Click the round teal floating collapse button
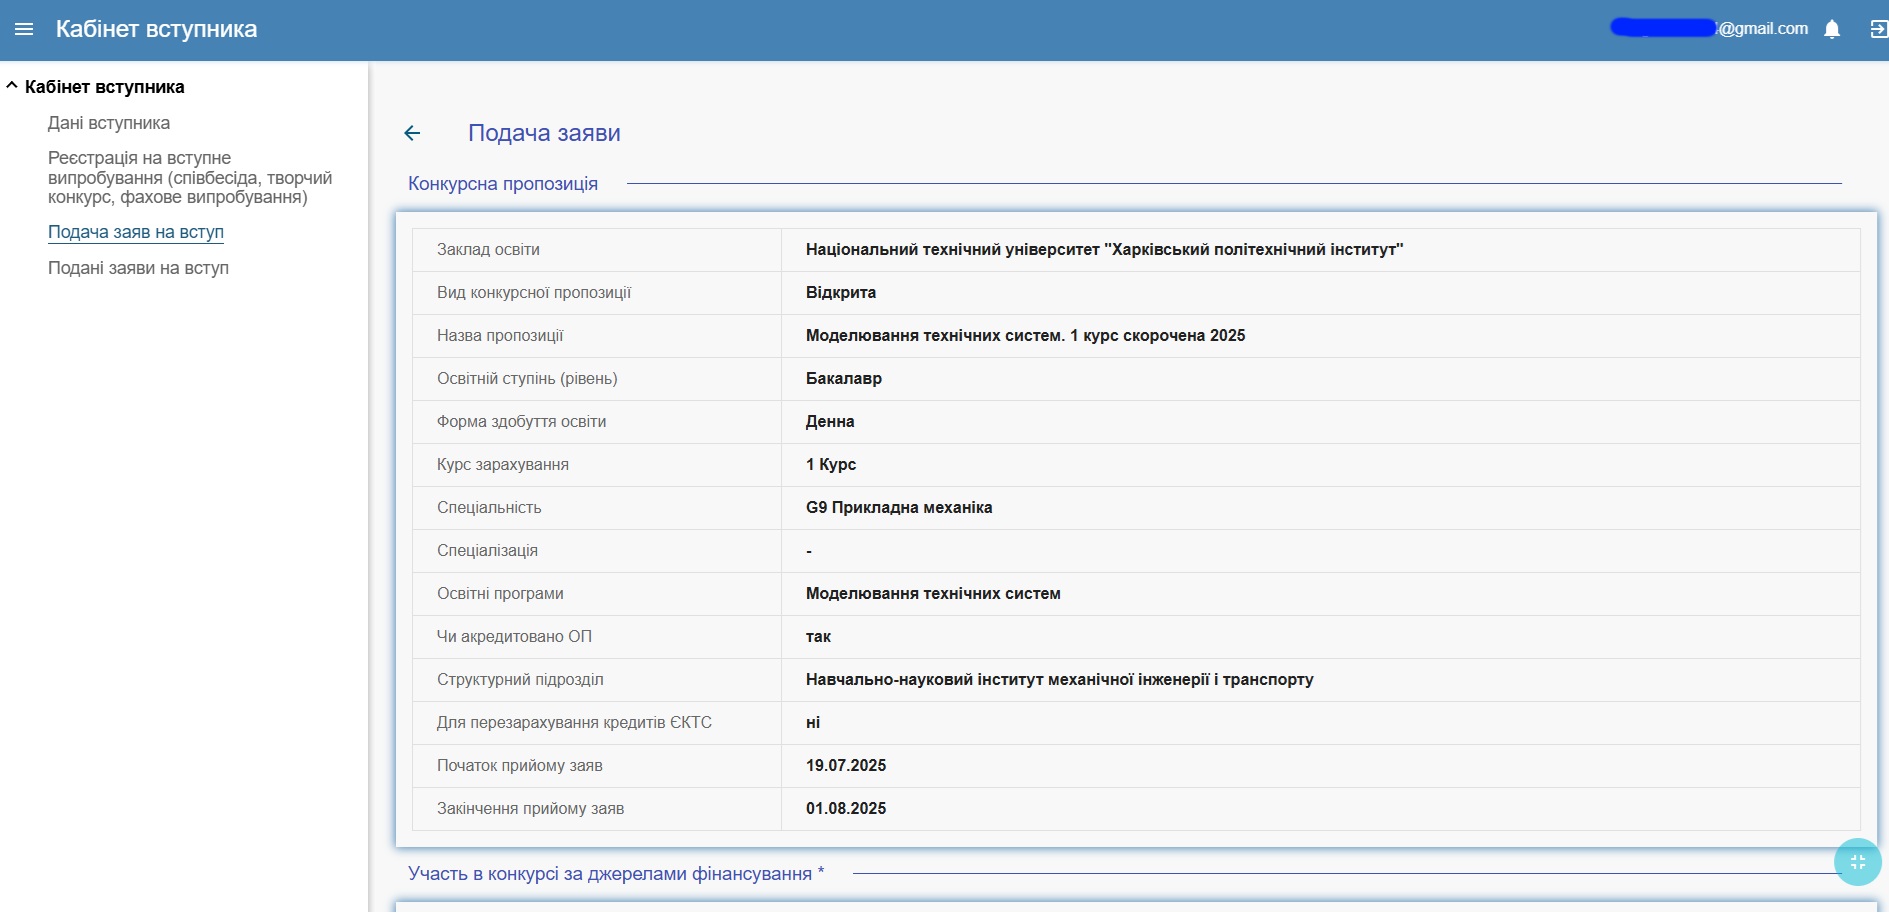 (x=1857, y=862)
